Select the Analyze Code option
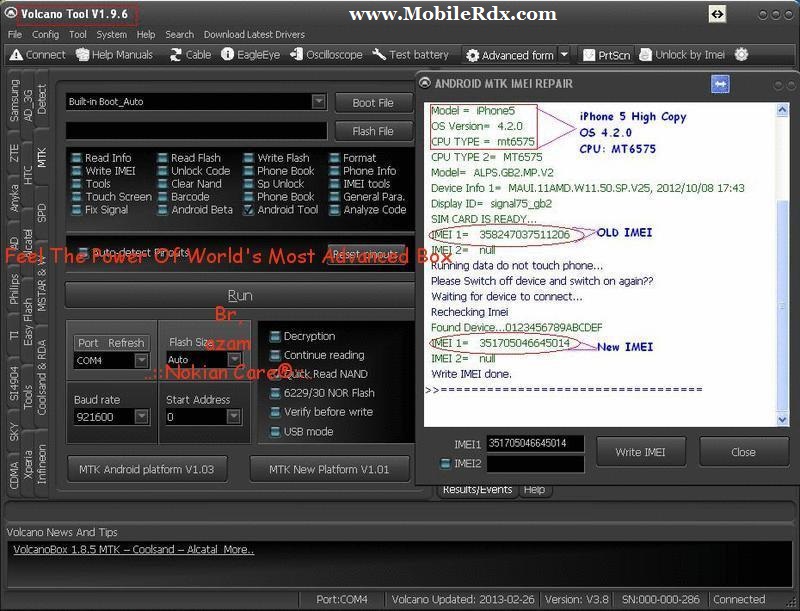This screenshot has height=611, width=800. click(368, 210)
